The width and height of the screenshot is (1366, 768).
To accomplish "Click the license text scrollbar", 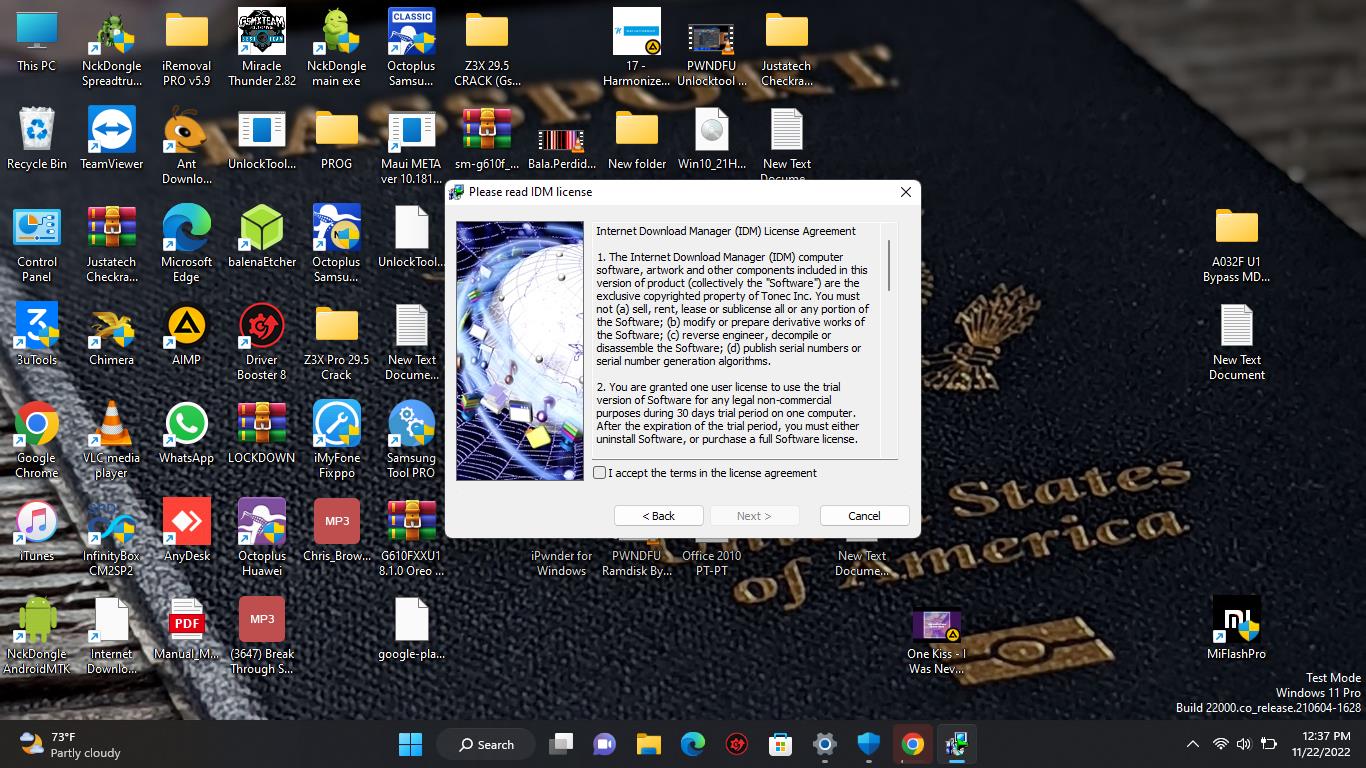I will [x=888, y=266].
